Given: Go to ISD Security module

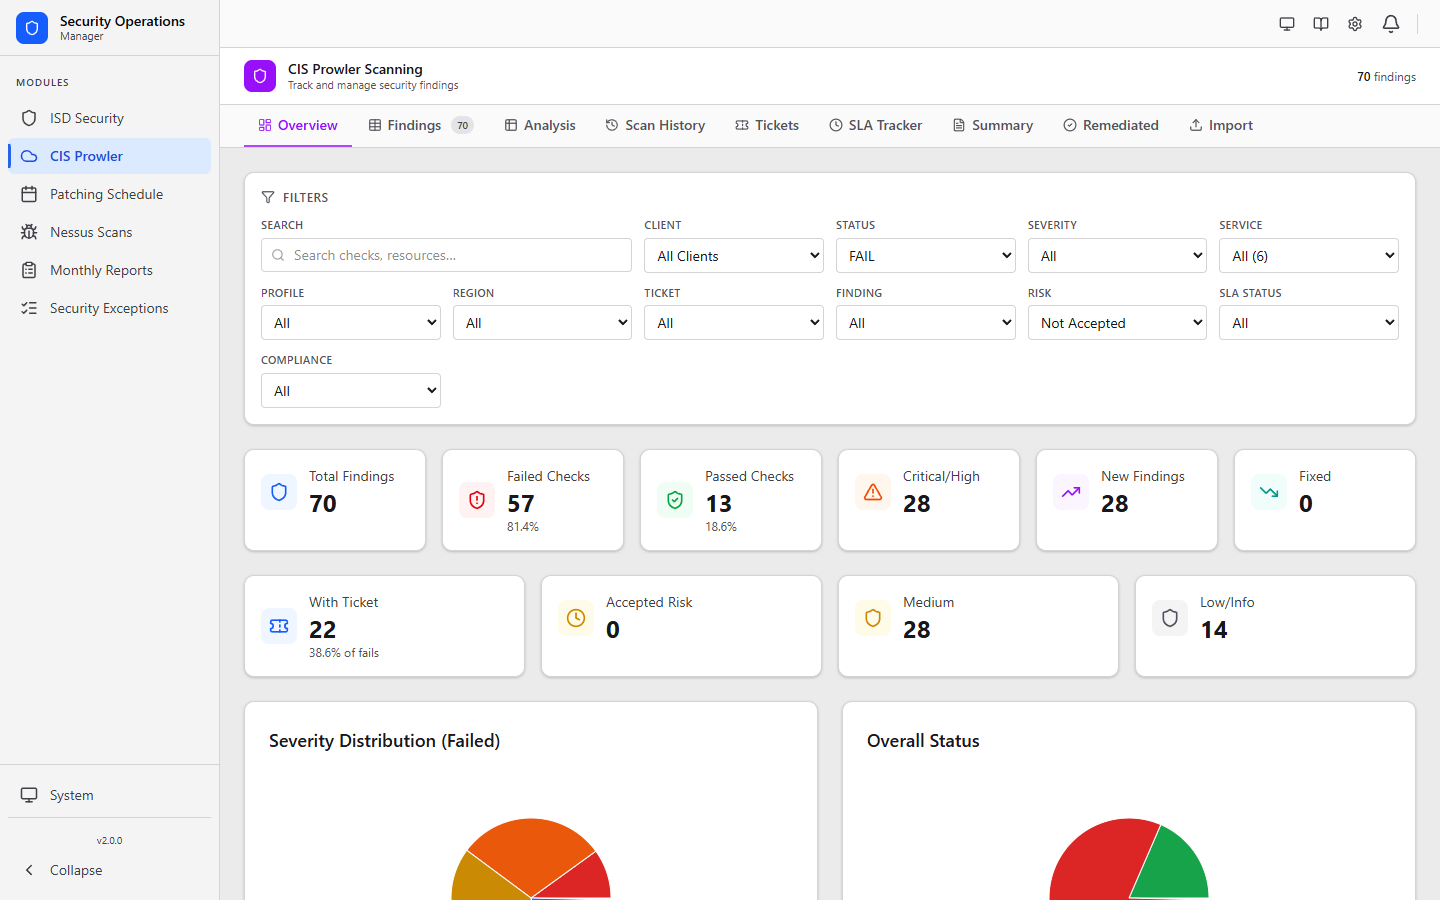Looking at the screenshot, I should point(110,118).
